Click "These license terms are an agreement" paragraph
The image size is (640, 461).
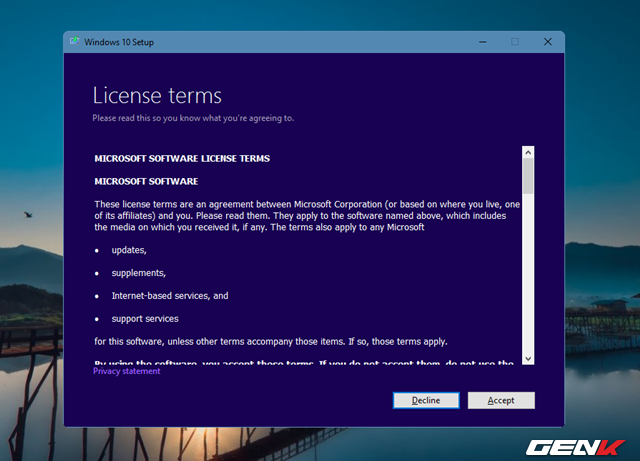coord(307,216)
